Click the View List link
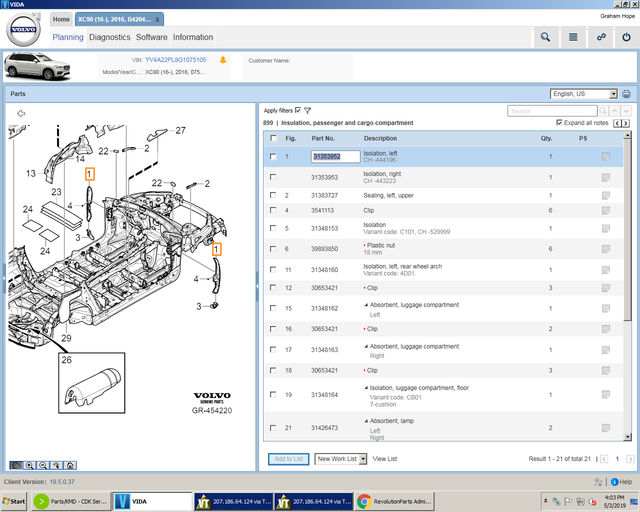The image size is (640, 512). coord(385,458)
